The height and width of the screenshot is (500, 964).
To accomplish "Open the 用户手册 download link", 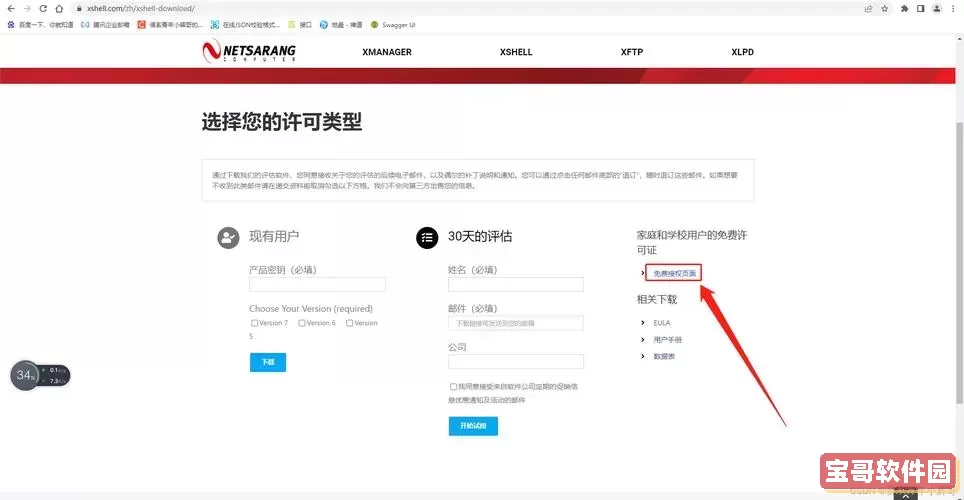I will click(668, 339).
